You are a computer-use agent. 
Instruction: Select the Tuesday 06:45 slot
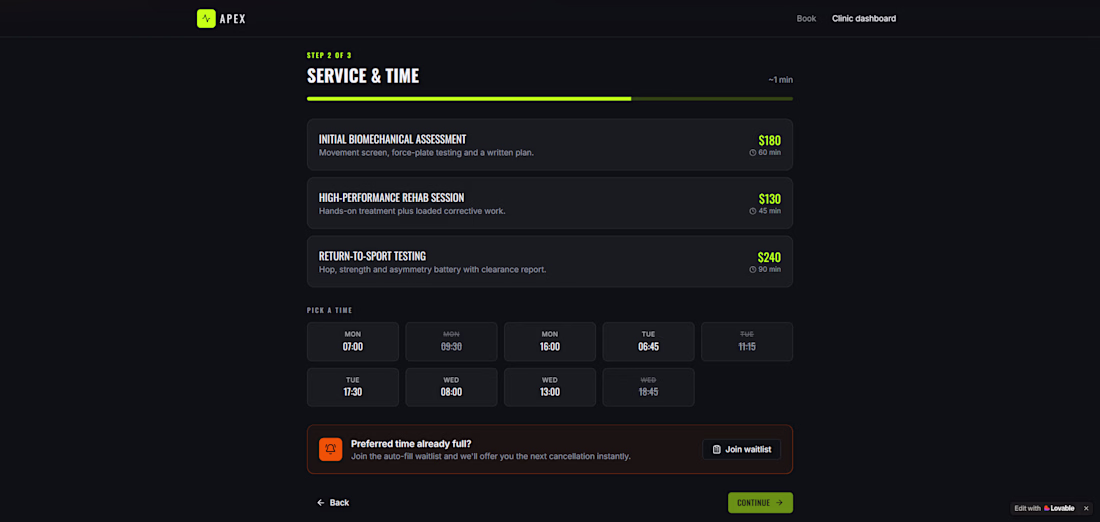click(x=648, y=342)
